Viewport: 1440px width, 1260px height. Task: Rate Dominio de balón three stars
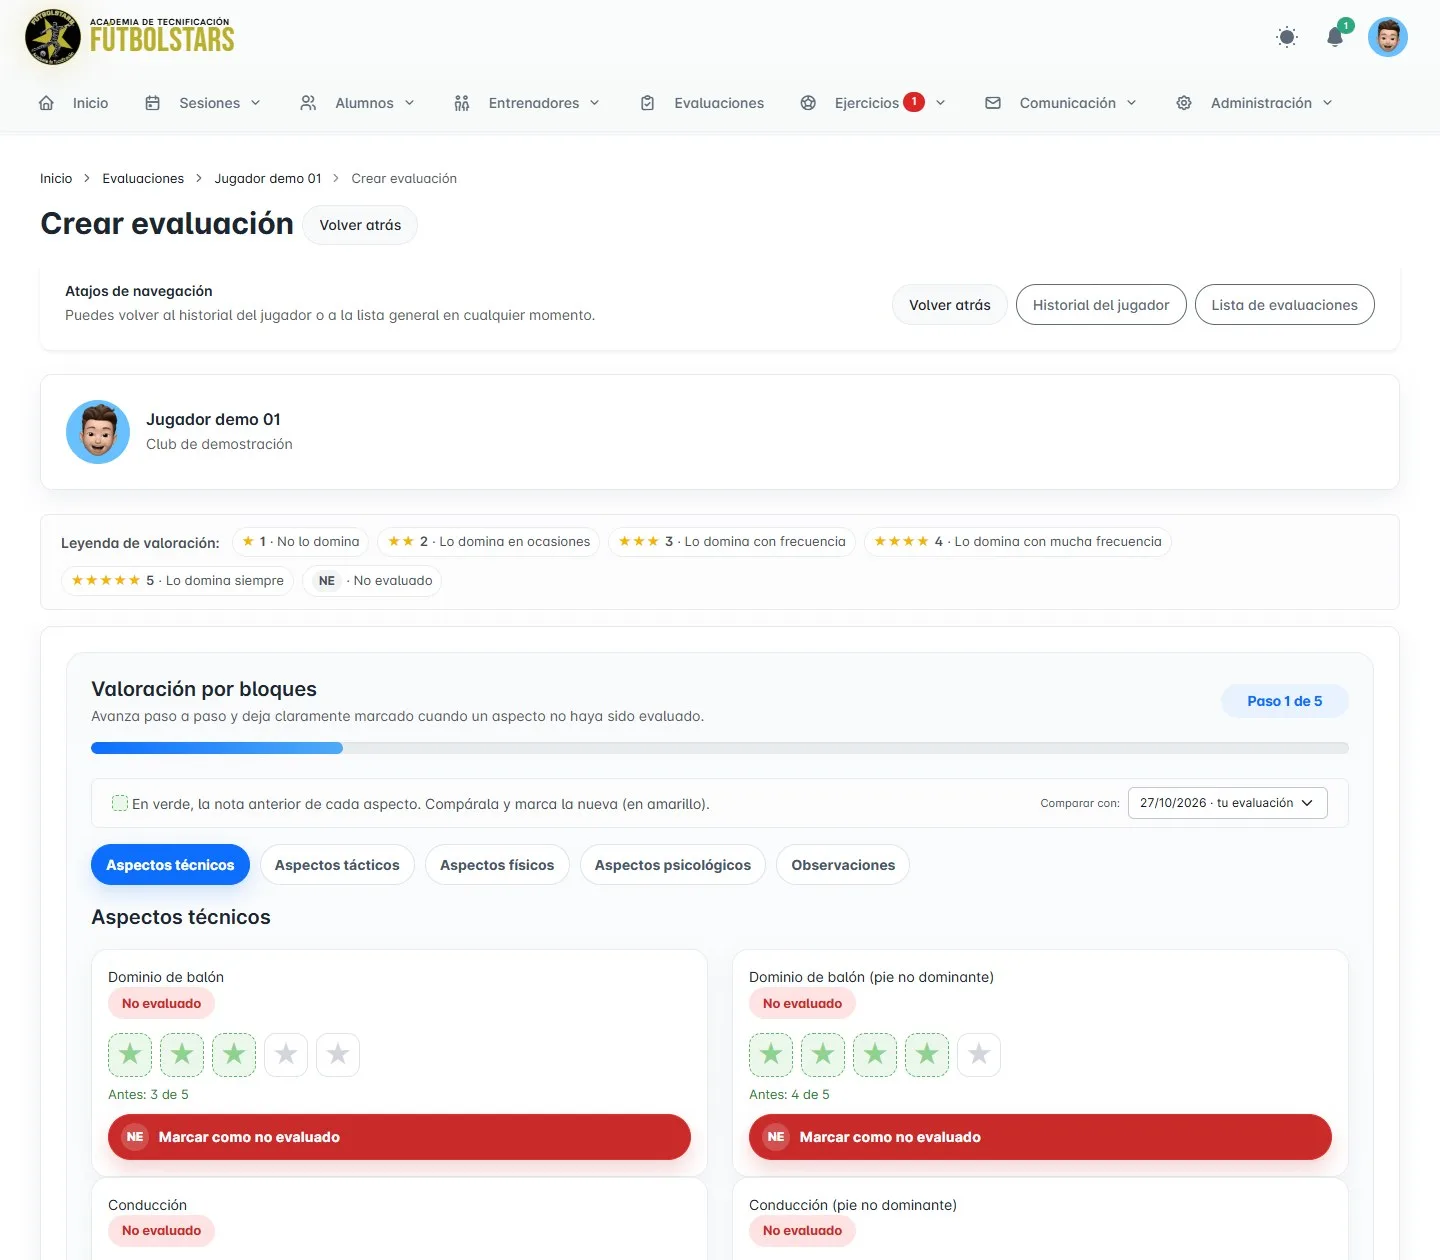tap(234, 1054)
